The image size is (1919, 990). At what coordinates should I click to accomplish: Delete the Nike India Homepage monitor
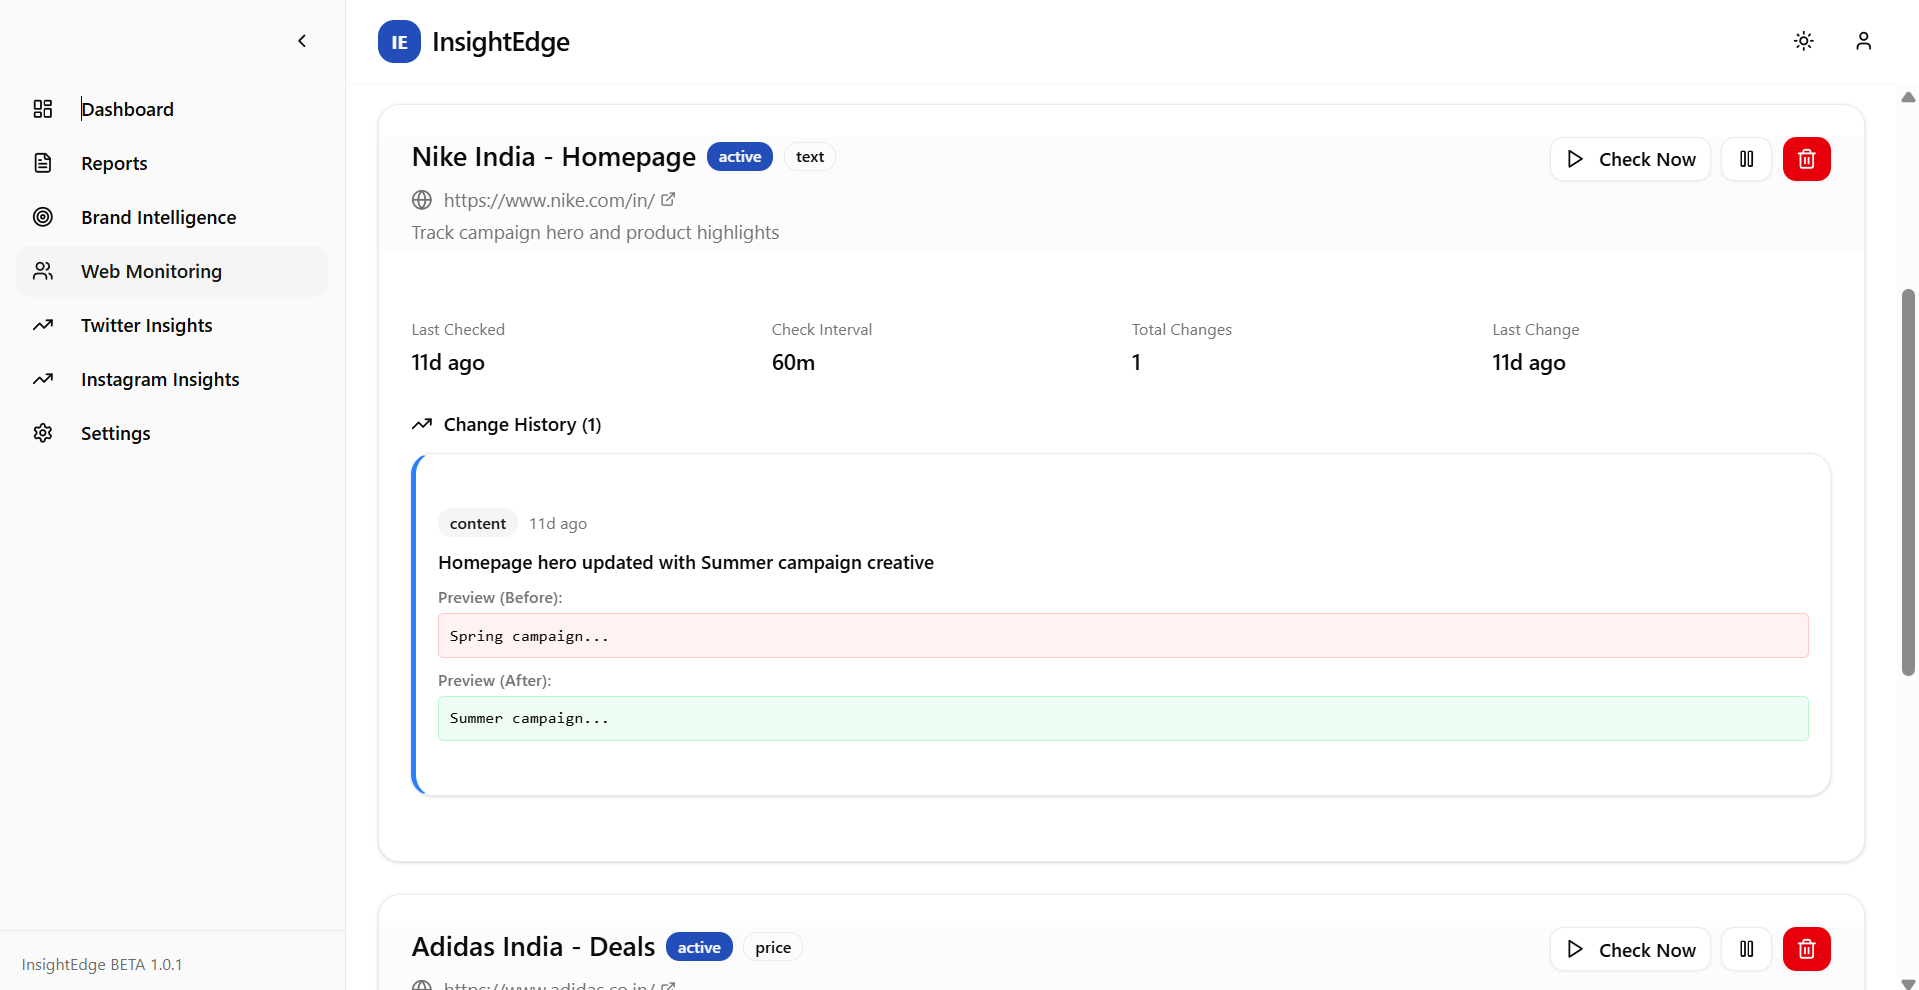[1806, 159]
